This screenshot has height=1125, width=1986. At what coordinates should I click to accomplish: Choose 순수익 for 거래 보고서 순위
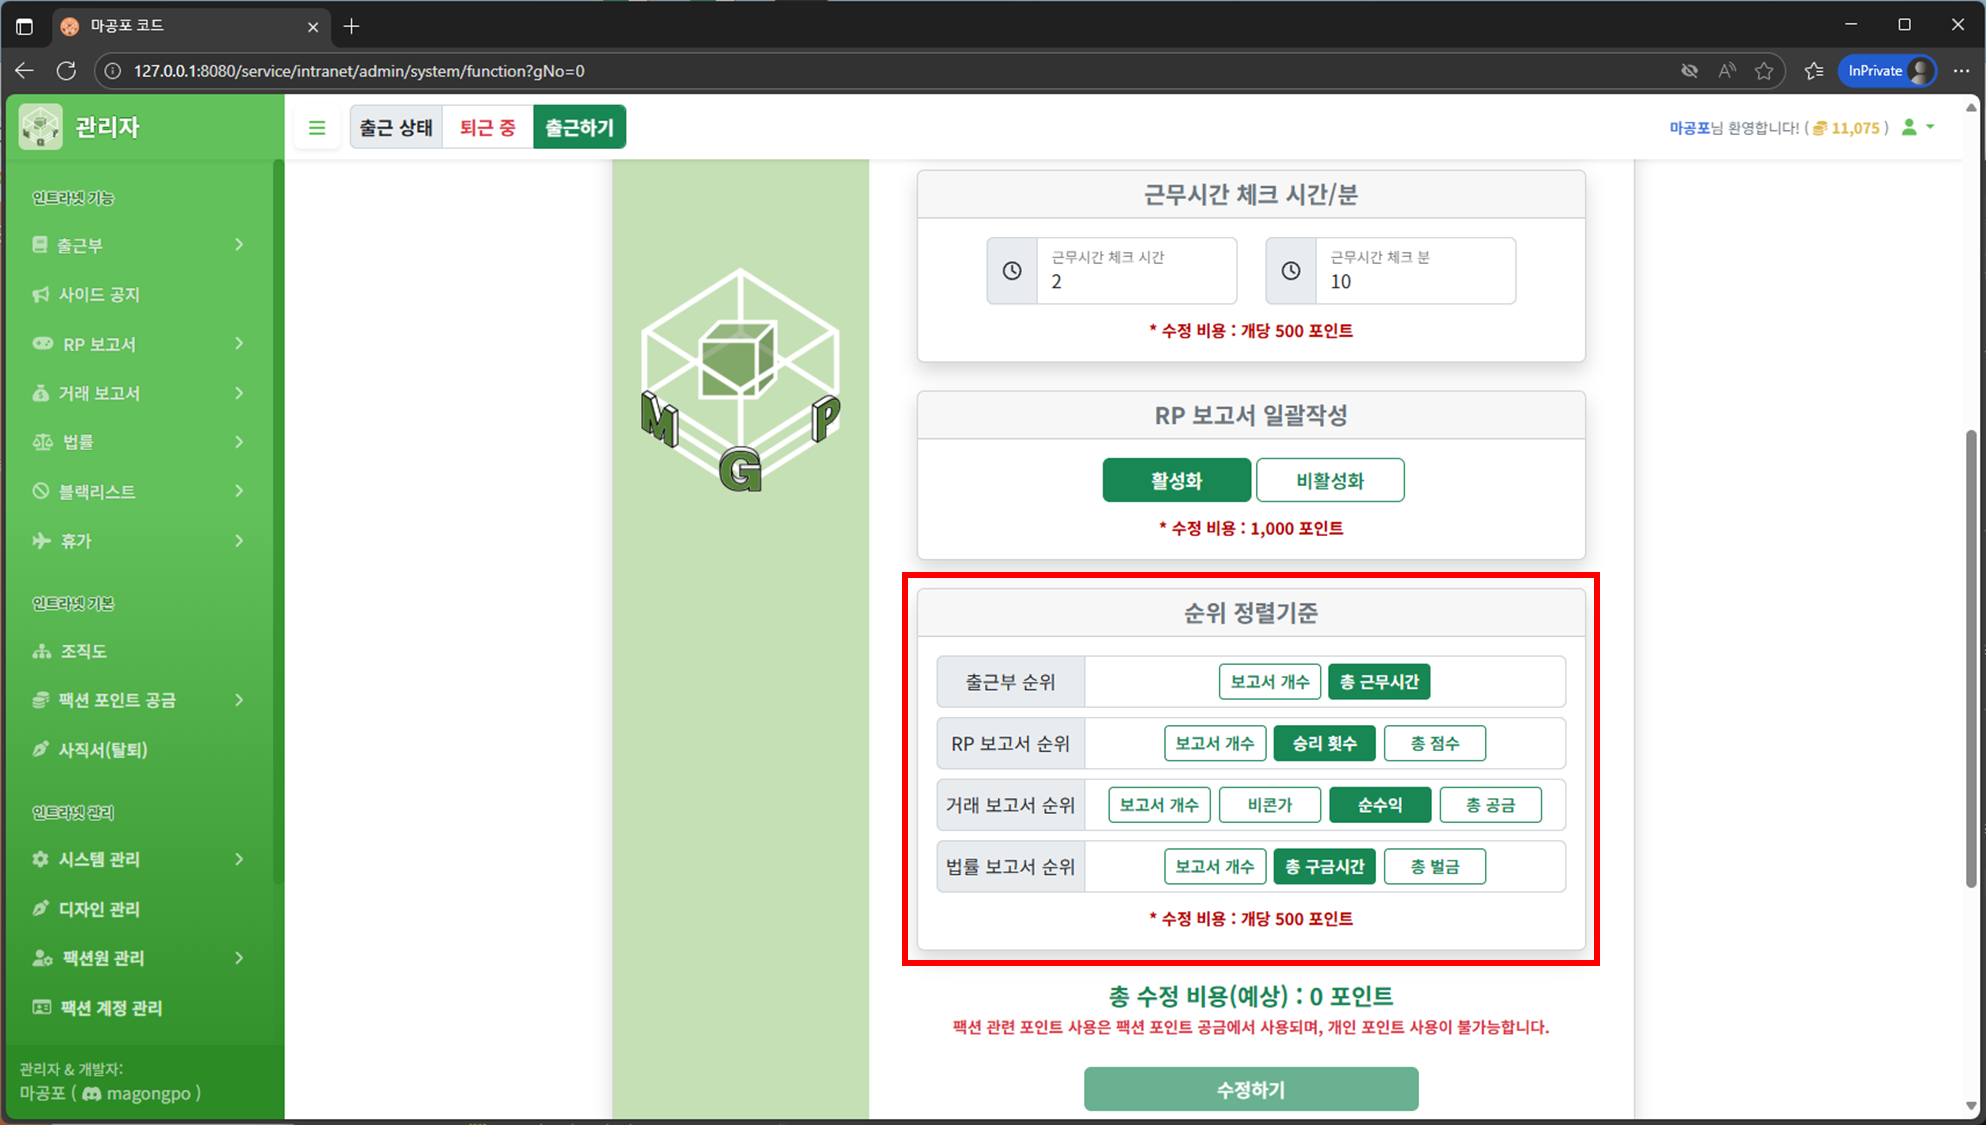tap(1380, 805)
